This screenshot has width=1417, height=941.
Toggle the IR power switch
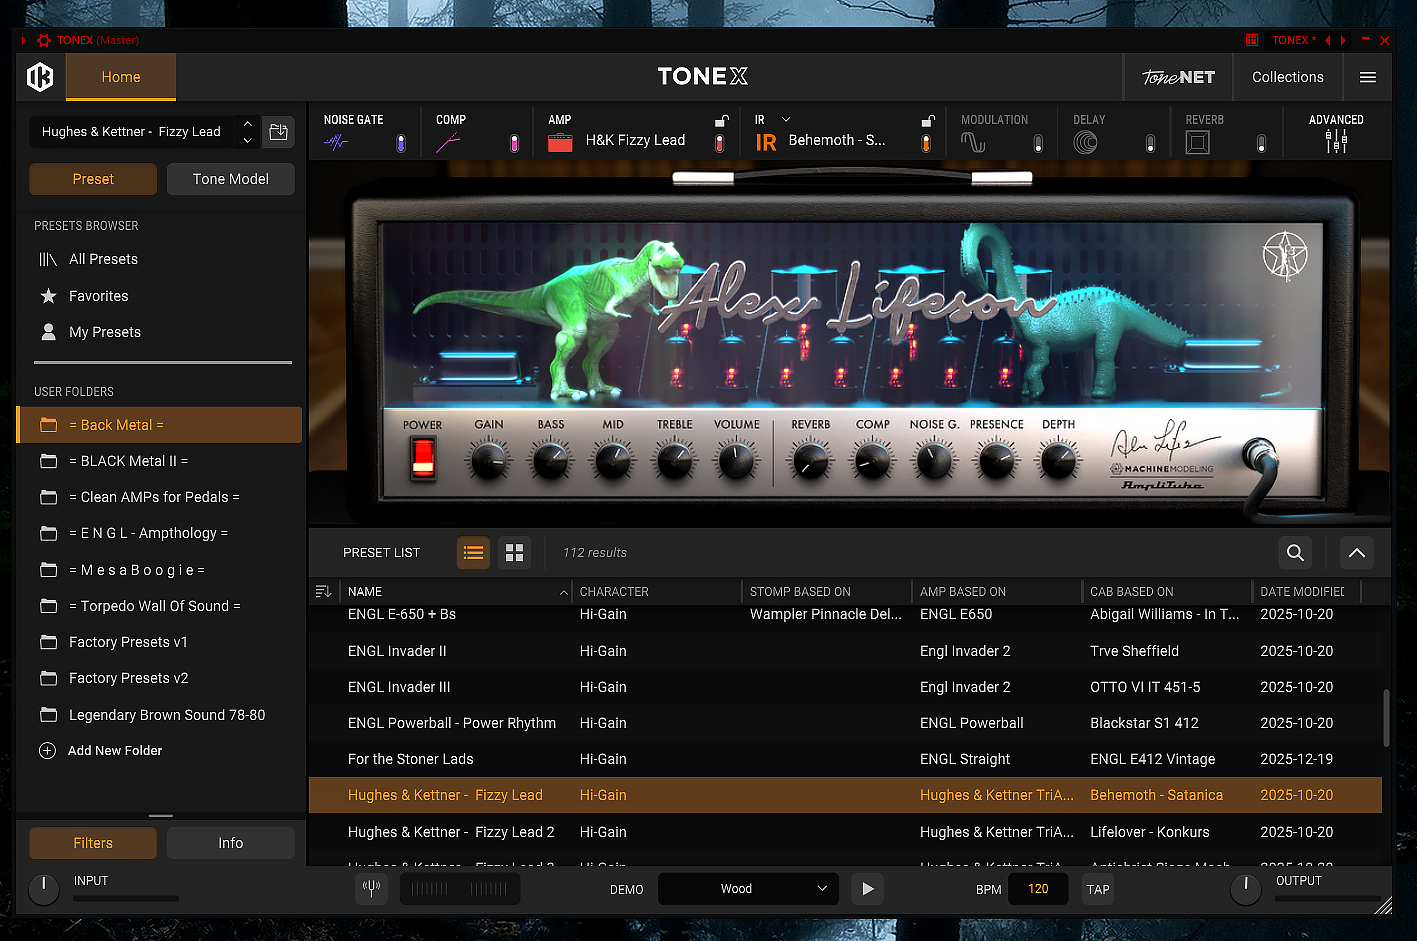coord(926,143)
